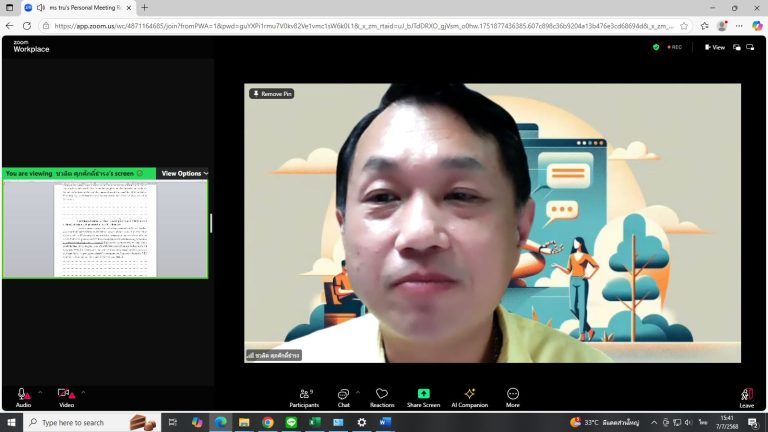The width and height of the screenshot is (768, 432).
Task: Open the Chat panel
Action: [x=343, y=398]
